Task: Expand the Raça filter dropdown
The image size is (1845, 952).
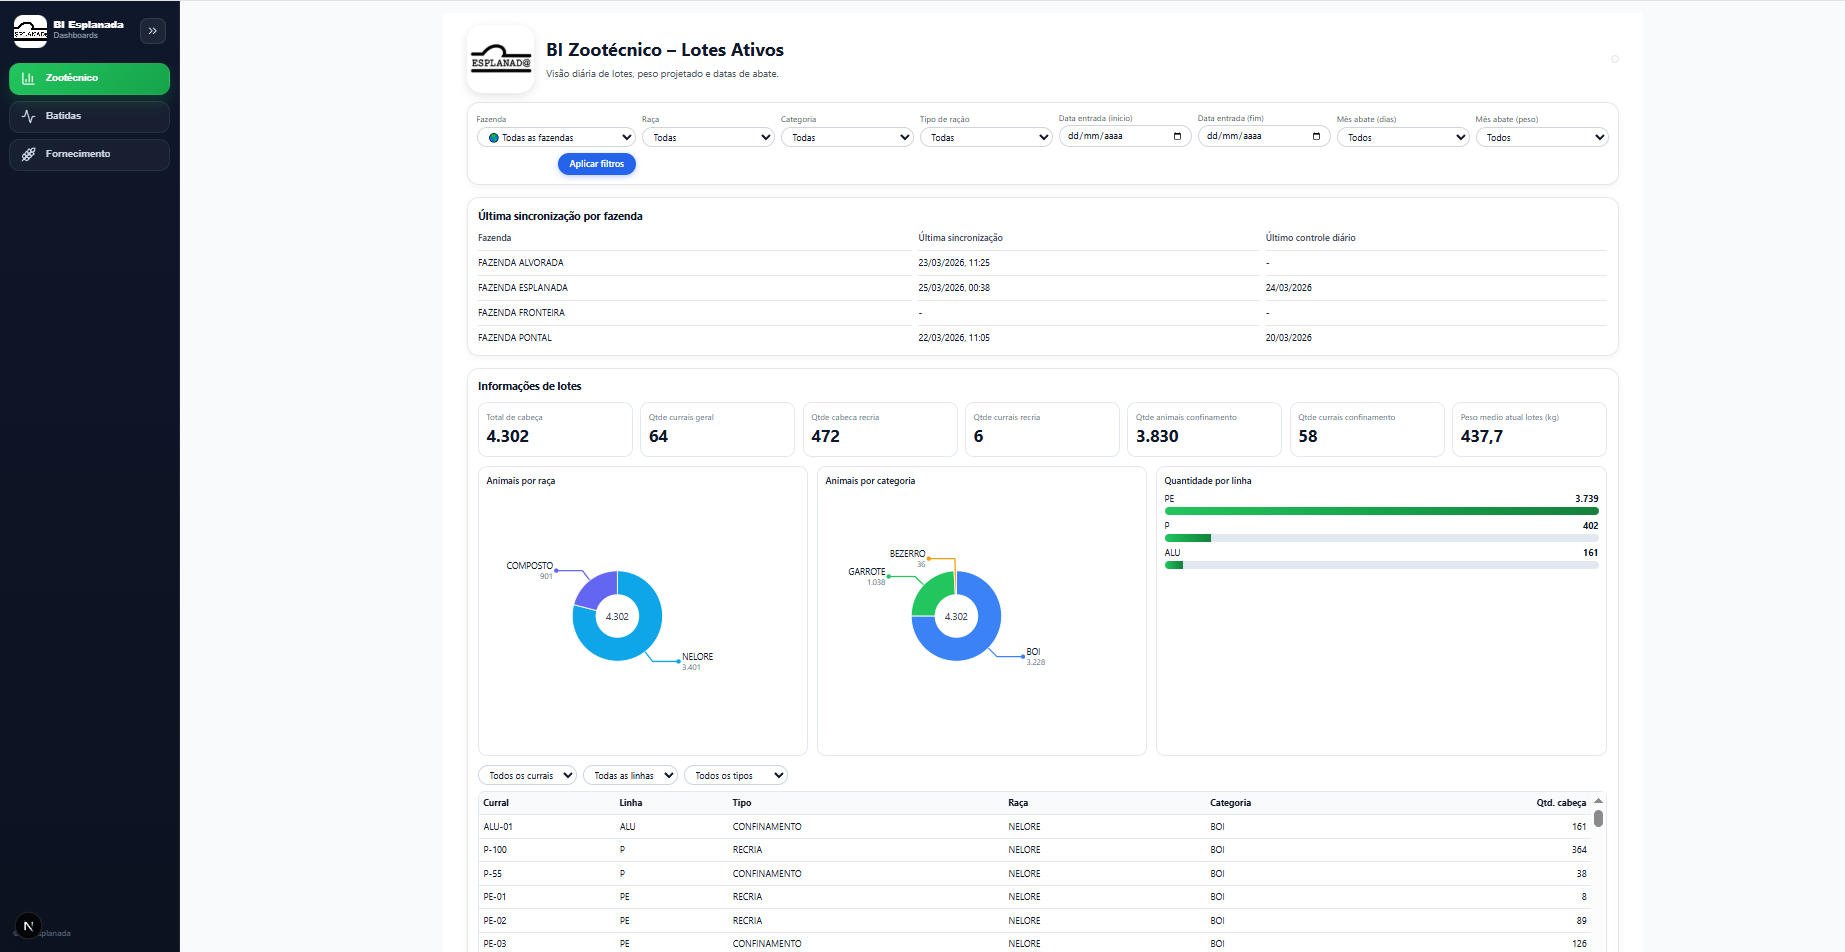Action: 708,138
